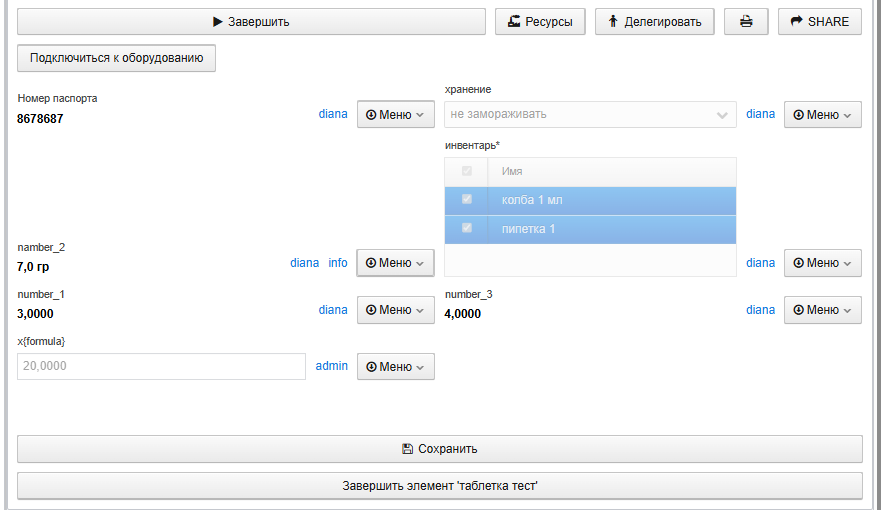The width and height of the screenshot is (881, 510).
Task: Click the diana link for number_3
Action: pyautogui.click(x=760, y=310)
